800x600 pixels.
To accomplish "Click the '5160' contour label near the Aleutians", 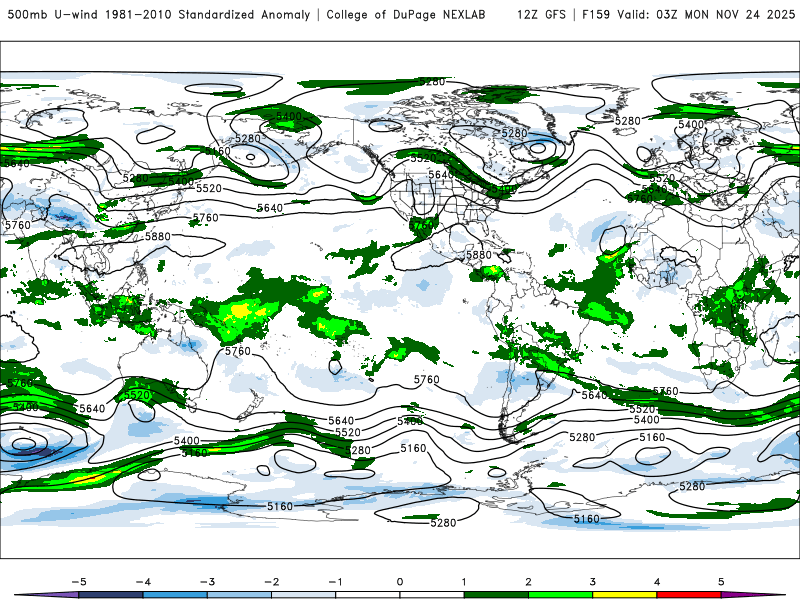I will [x=218, y=151].
